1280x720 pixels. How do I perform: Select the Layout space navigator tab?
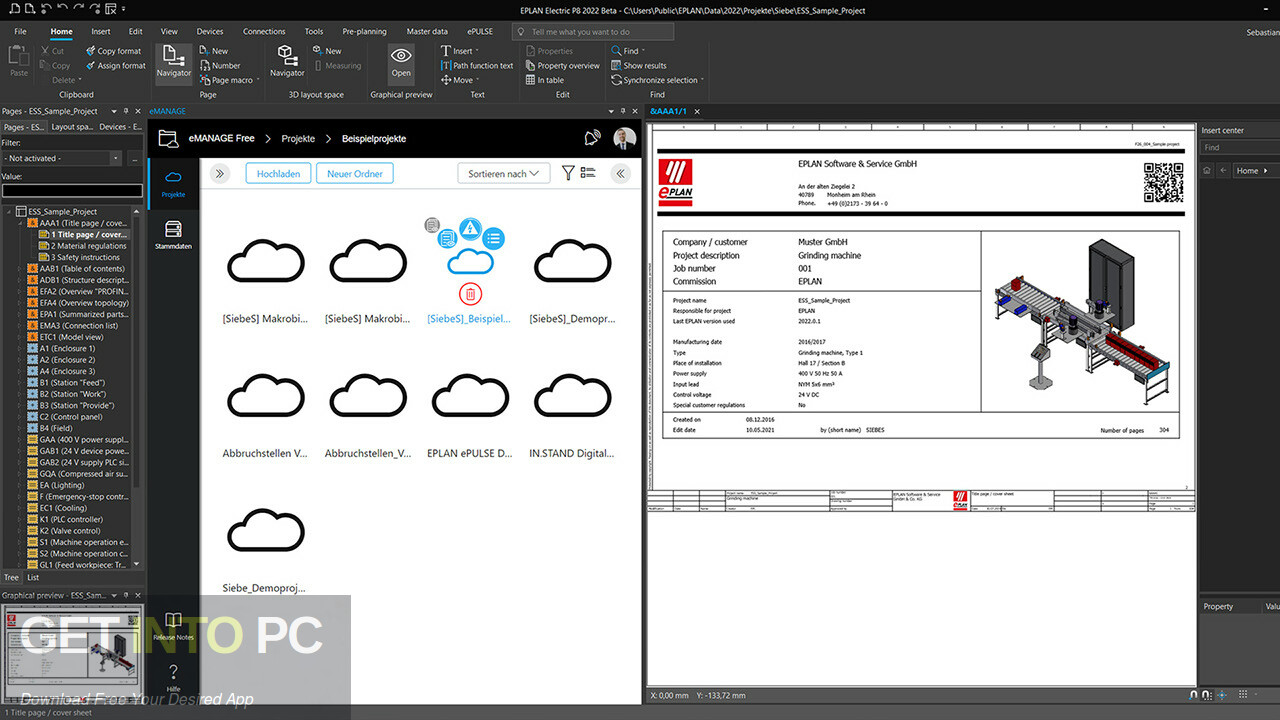72,127
